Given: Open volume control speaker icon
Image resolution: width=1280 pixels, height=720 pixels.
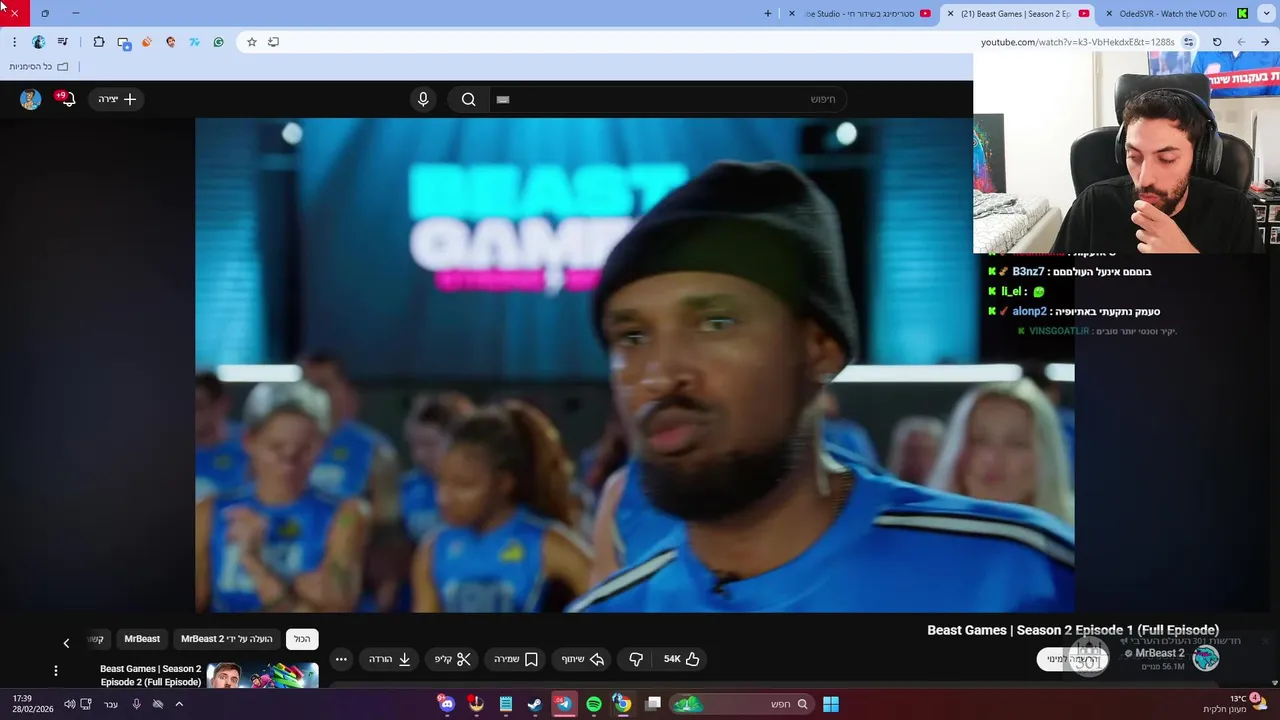Looking at the screenshot, I should (69, 704).
